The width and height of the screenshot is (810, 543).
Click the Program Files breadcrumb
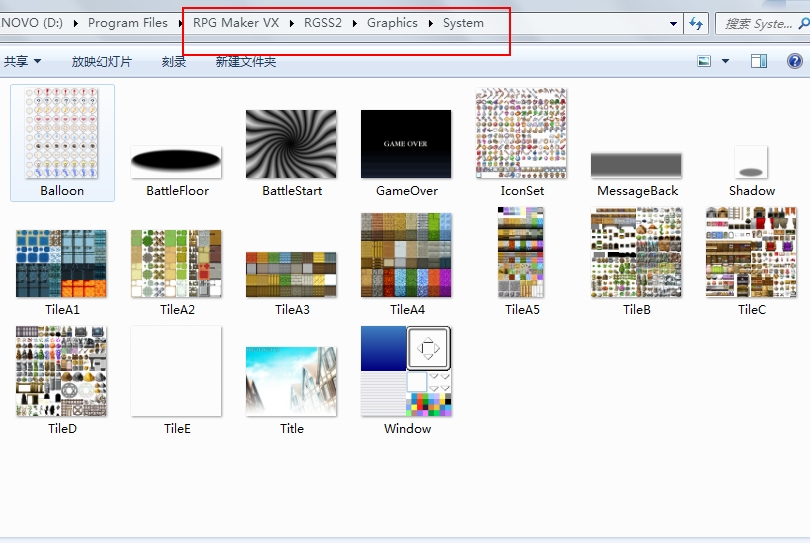128,23
